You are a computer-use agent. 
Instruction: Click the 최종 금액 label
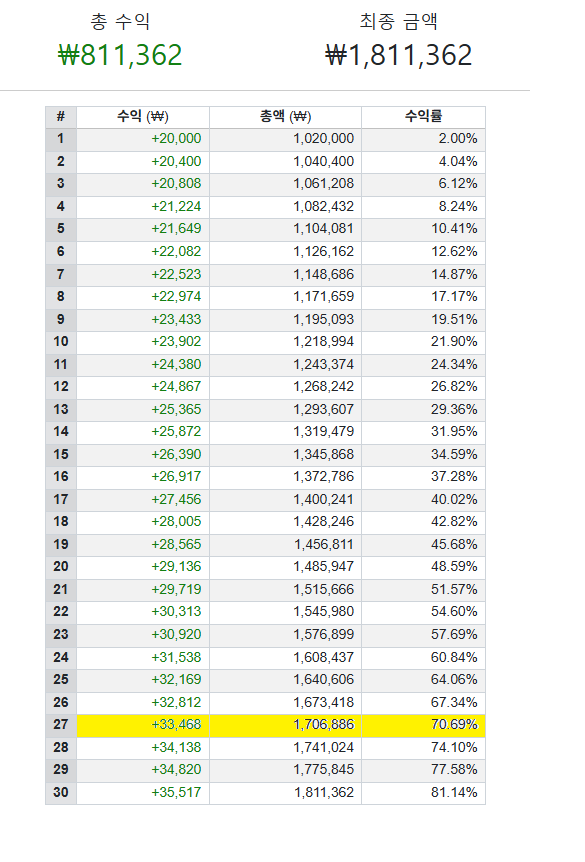[399, 21]
